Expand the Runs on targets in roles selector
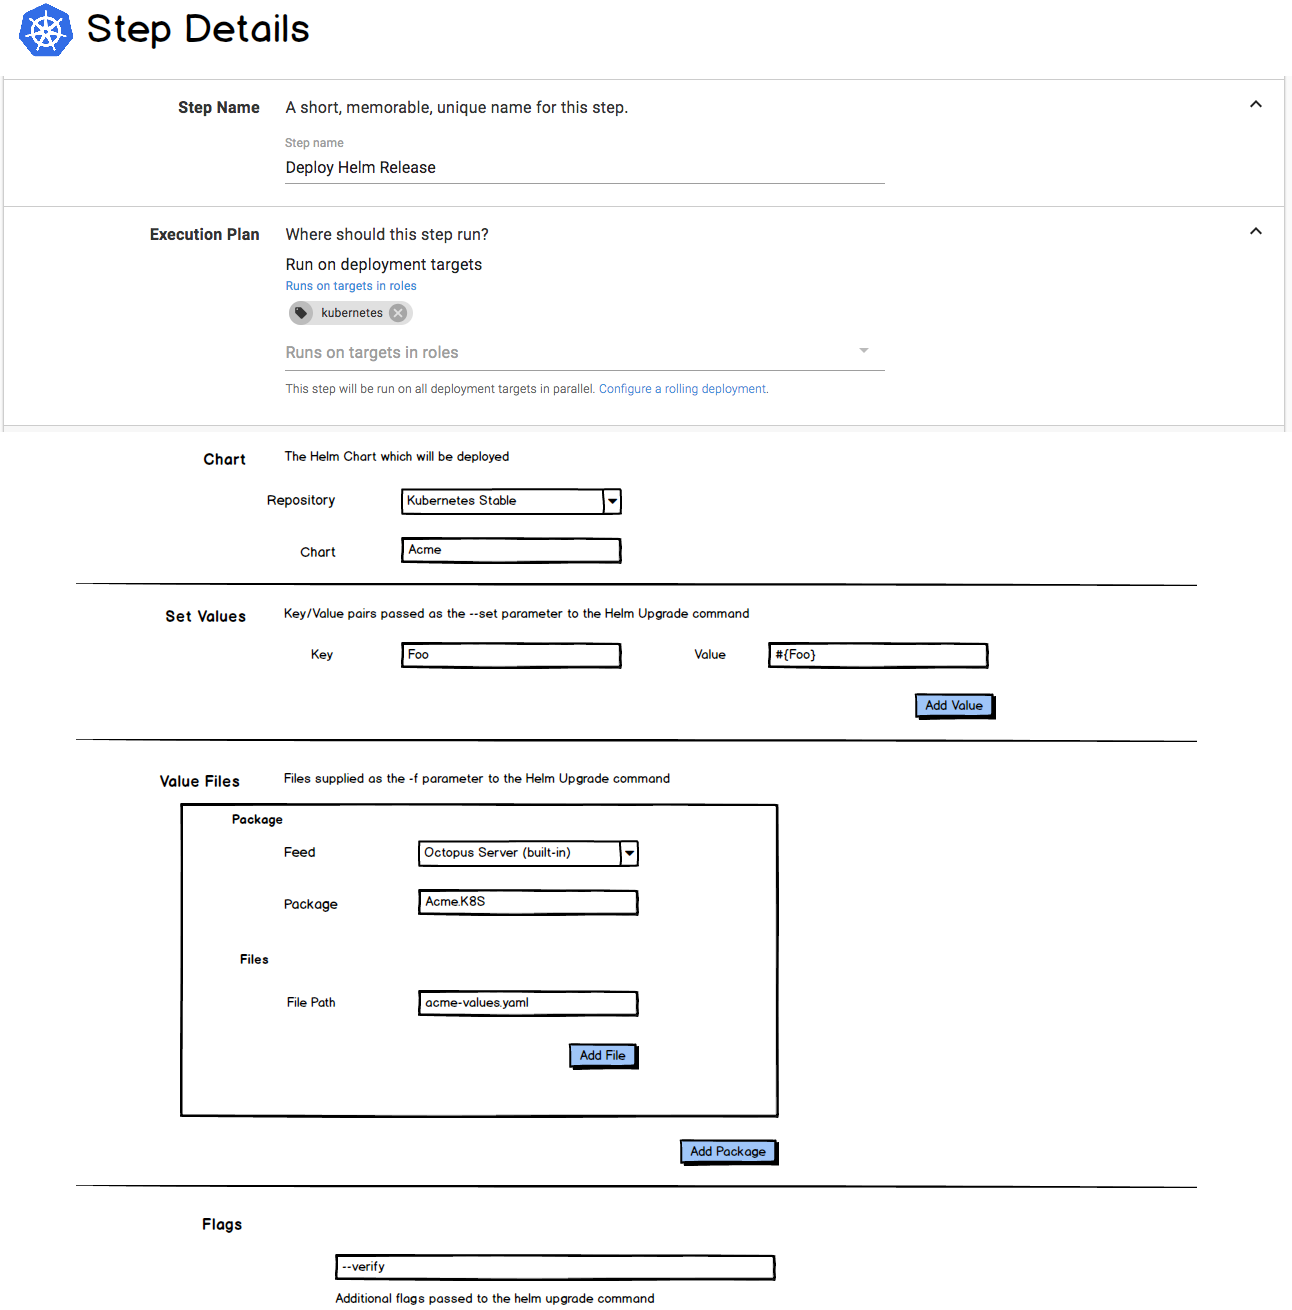This screenshot has width=1292, height=1310. (864, 351)
